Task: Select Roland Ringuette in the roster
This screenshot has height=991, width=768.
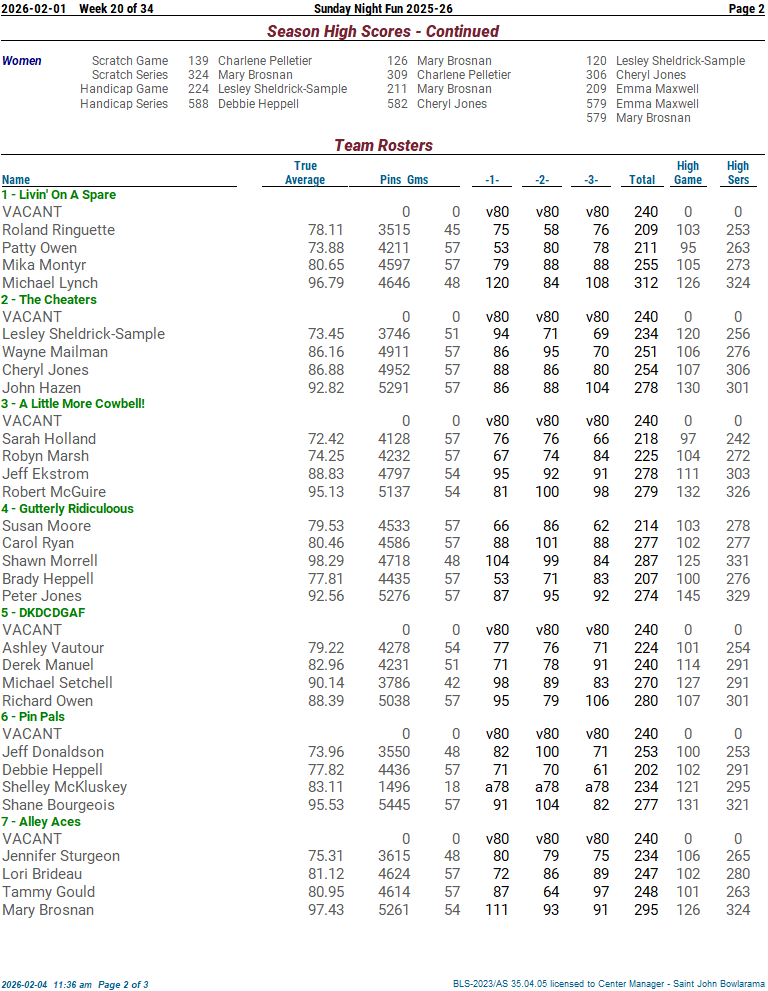Action: [x=58, y=230]
